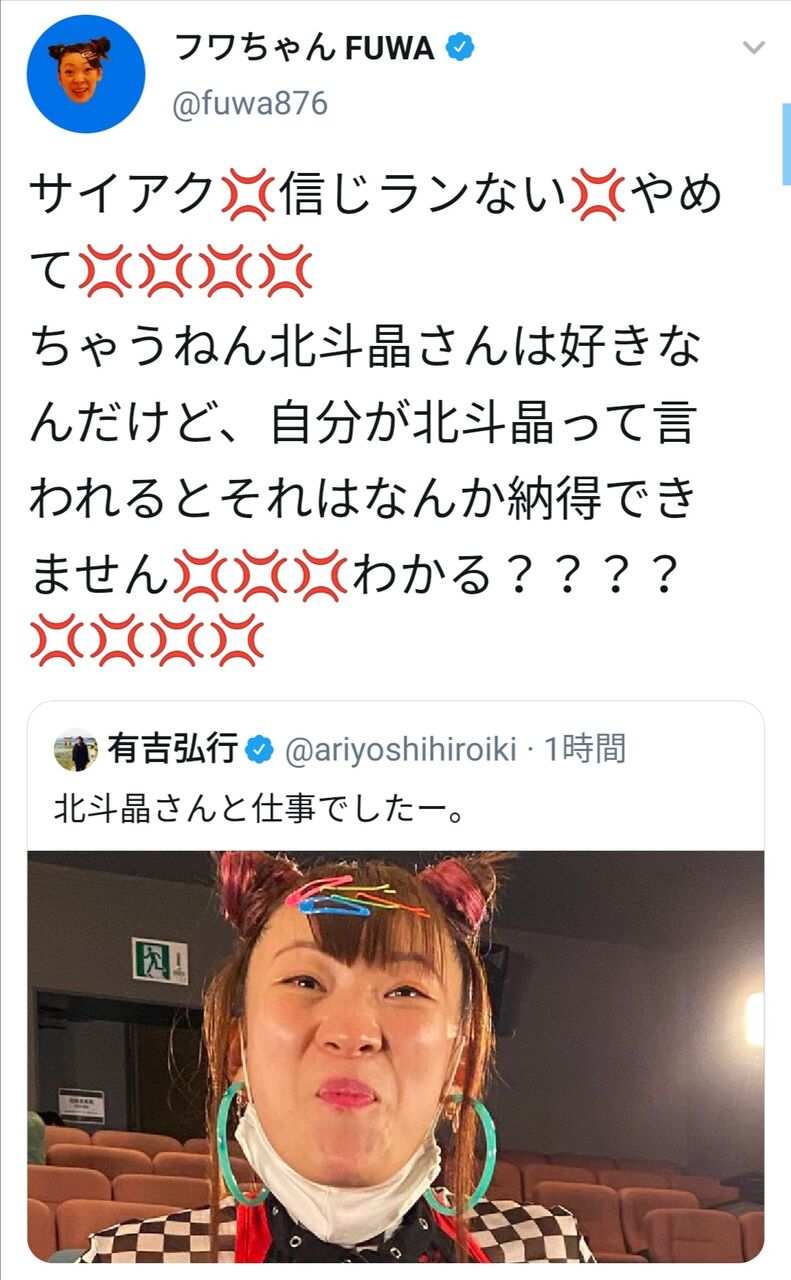Click the last row of anger emojis

[x=147, y=642]
